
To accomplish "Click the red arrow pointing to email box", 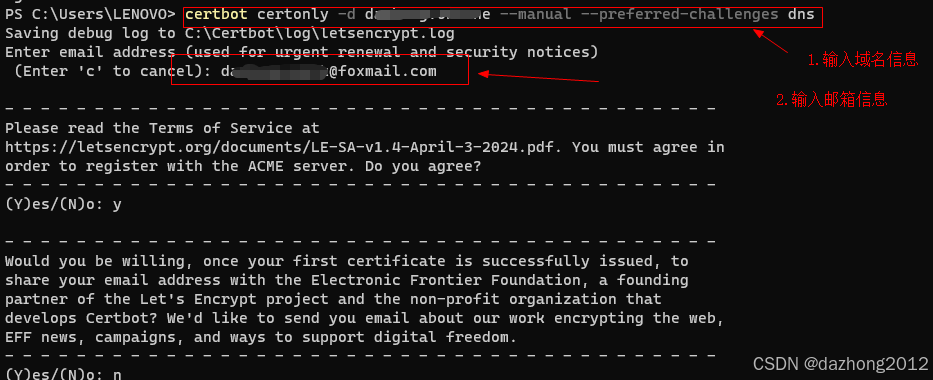I will [x=538, y=77].
